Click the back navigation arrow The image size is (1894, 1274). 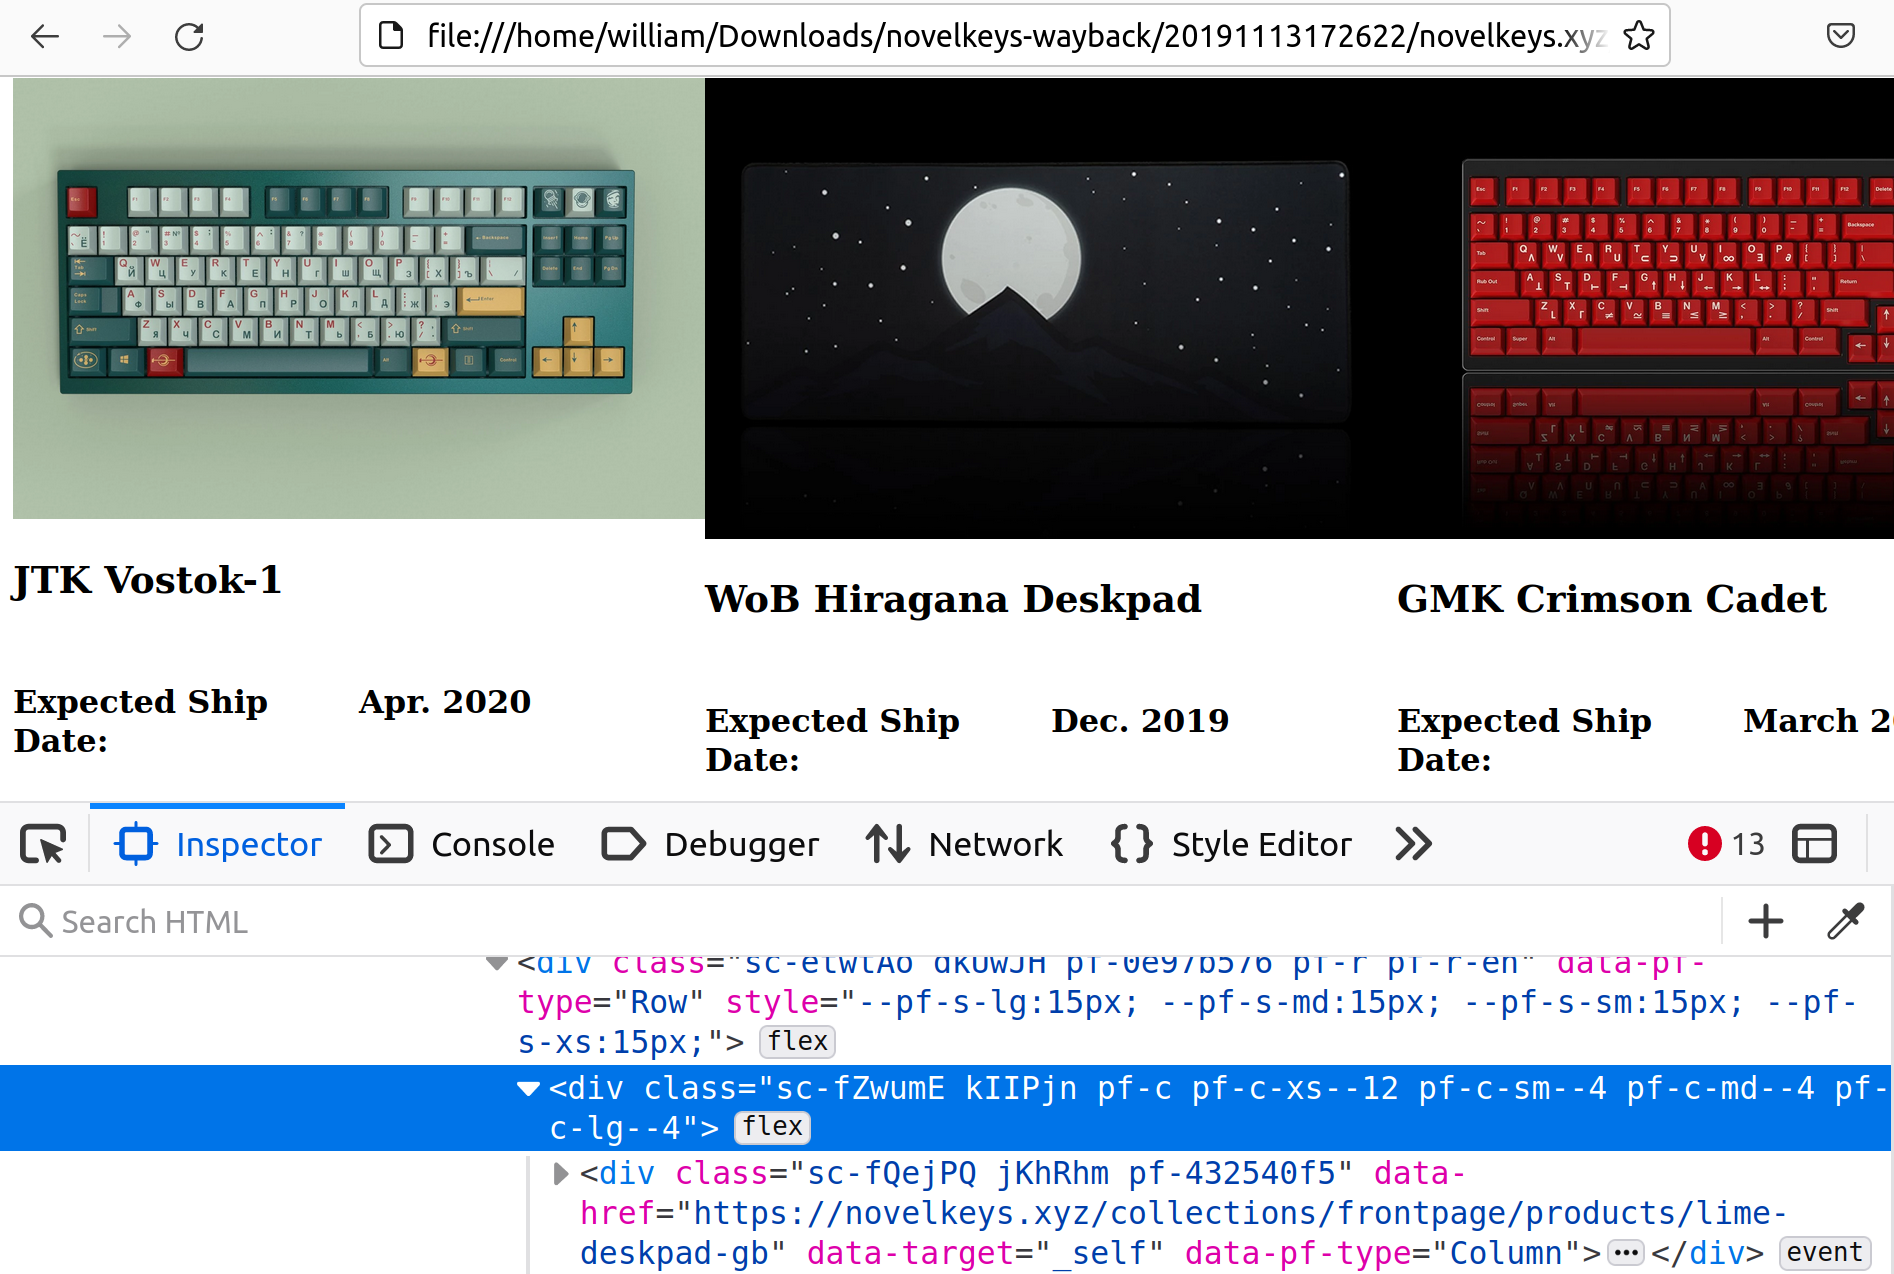44,36
